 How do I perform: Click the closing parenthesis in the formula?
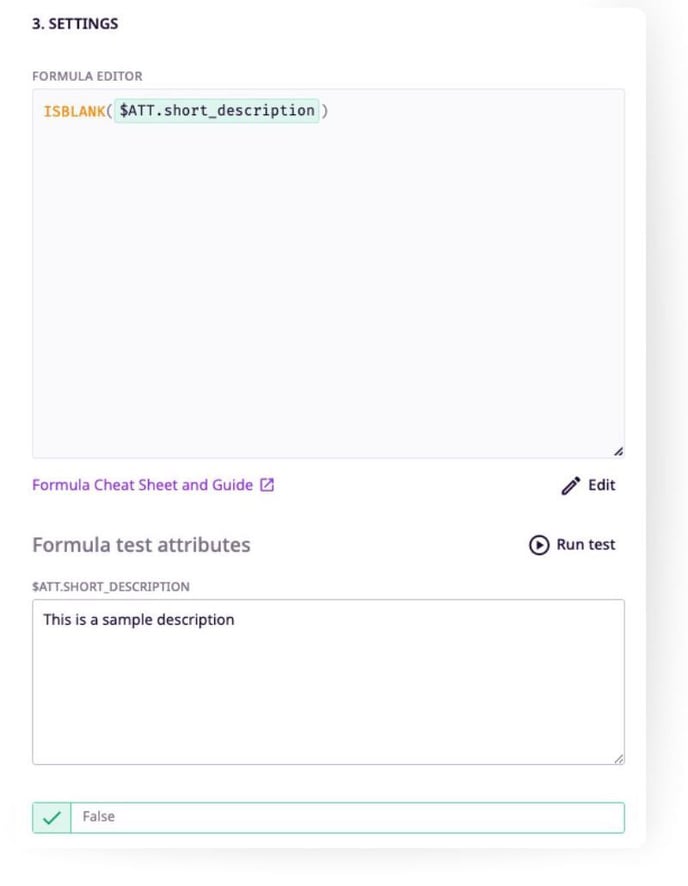click(325, 111)
